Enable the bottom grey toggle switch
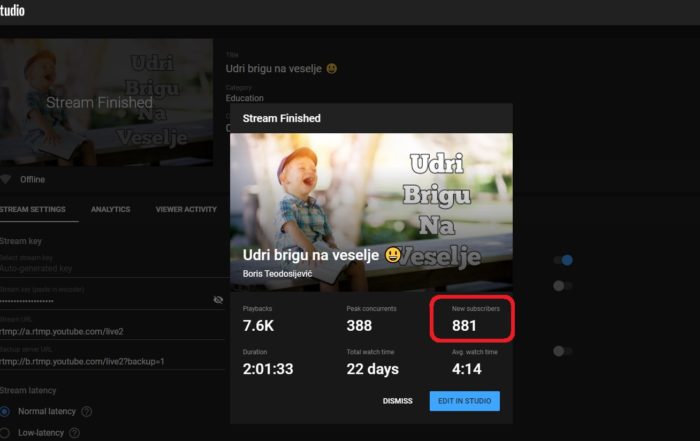 (x=562, y=351)
